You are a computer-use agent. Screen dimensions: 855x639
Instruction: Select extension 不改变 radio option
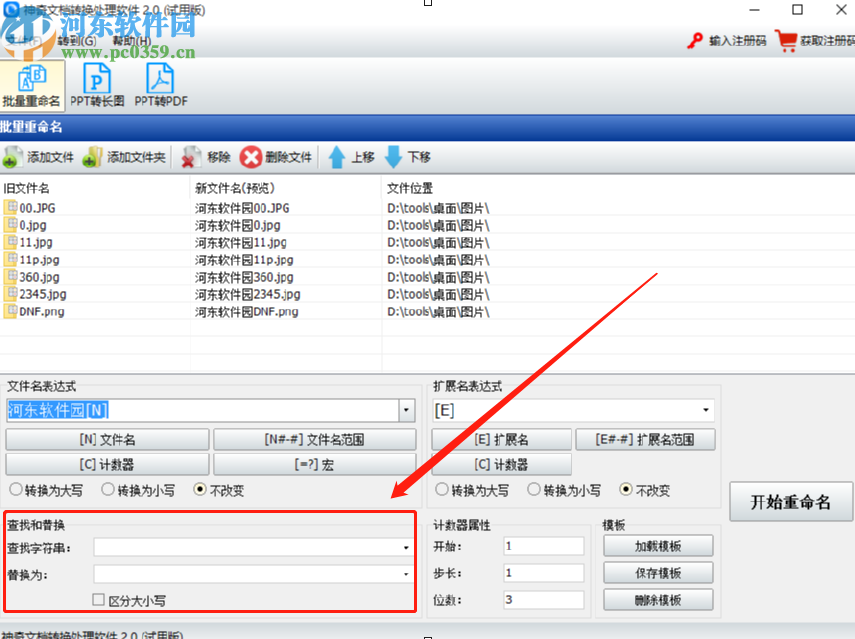click(626, 490)
